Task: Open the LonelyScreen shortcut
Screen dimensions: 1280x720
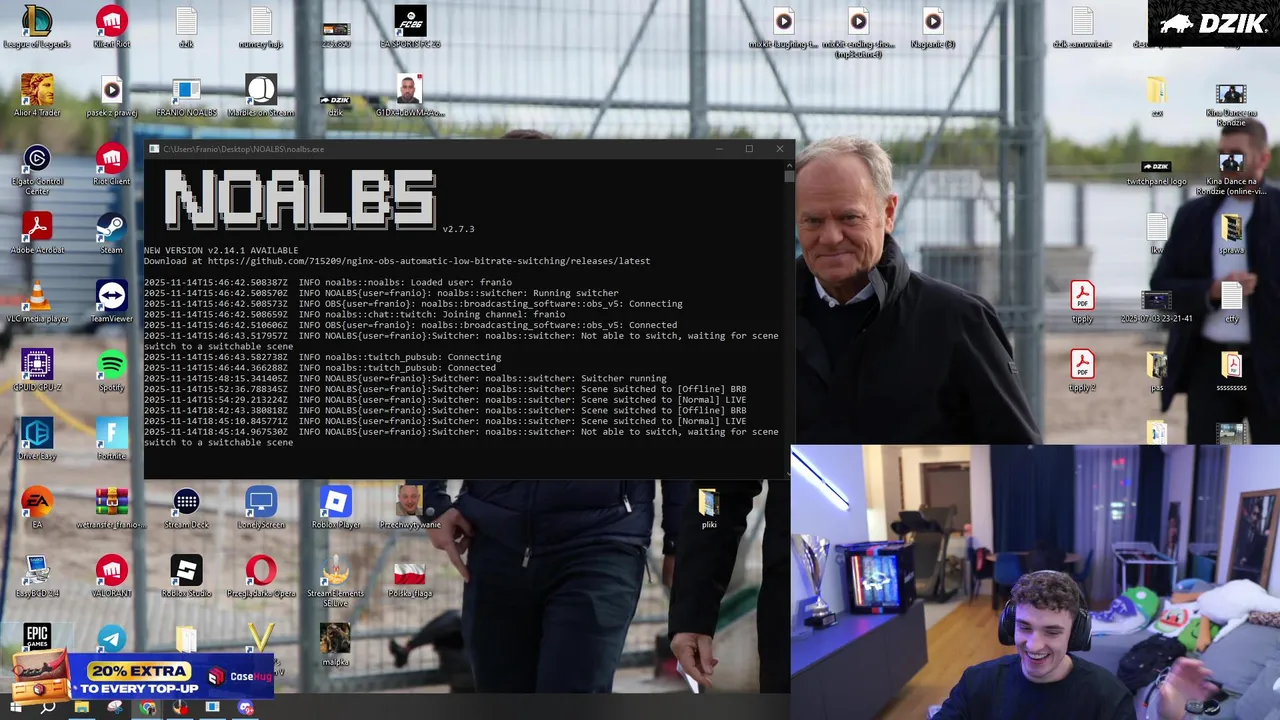Action: (x=261, y=507)
